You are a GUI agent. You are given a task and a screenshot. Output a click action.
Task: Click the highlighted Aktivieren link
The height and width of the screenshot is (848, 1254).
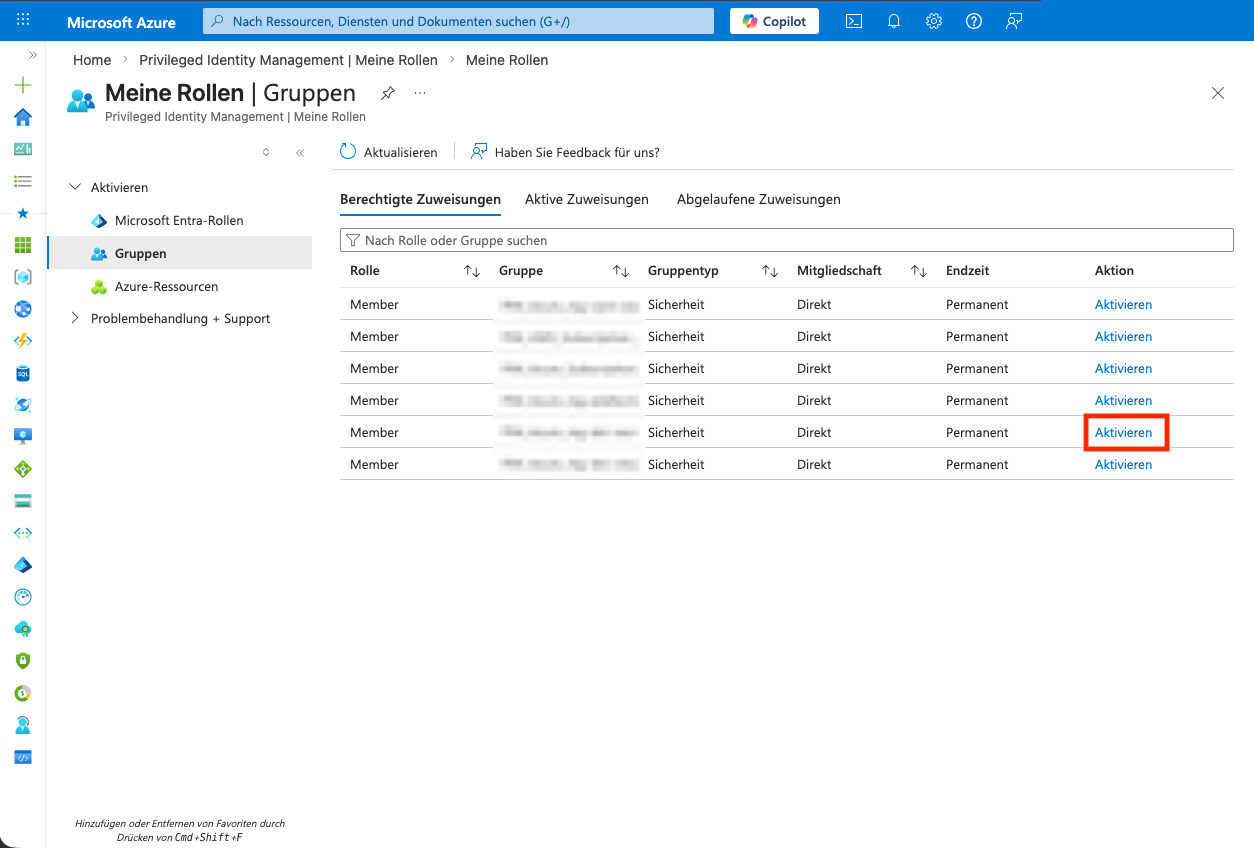(x=1123, y=433)
